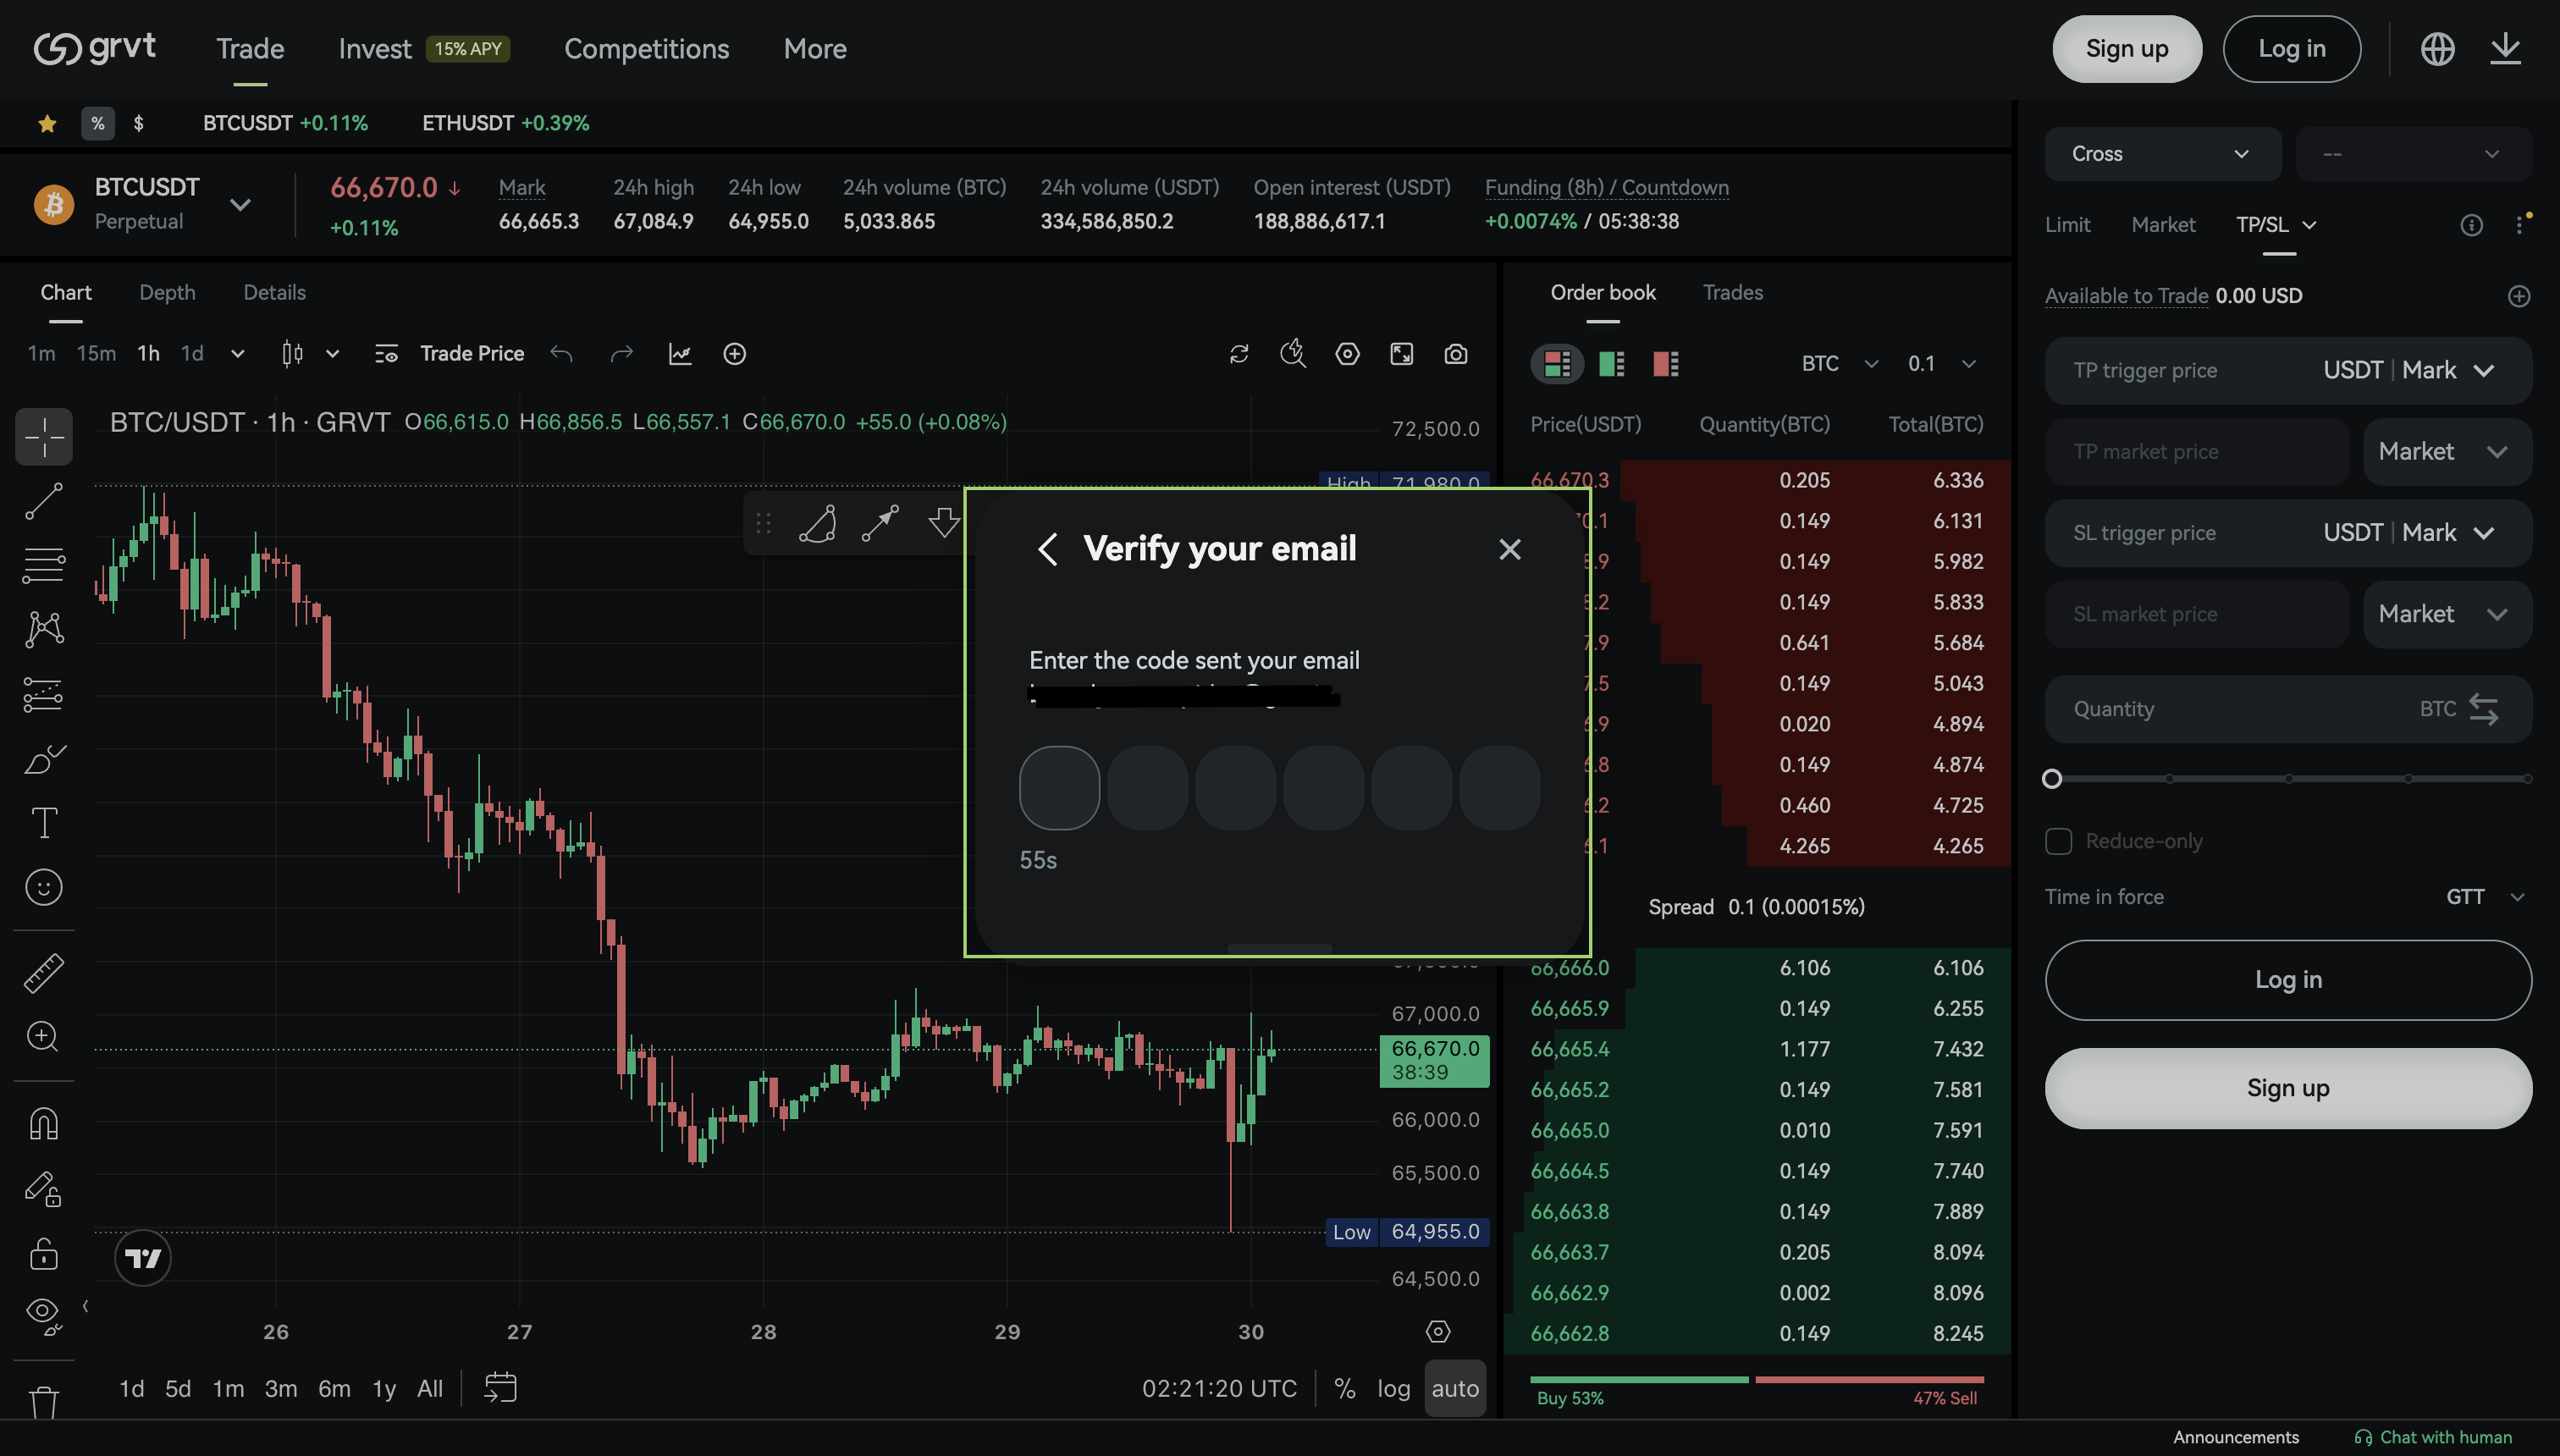Toggle the log scale option

(x=1393, y=1389)
